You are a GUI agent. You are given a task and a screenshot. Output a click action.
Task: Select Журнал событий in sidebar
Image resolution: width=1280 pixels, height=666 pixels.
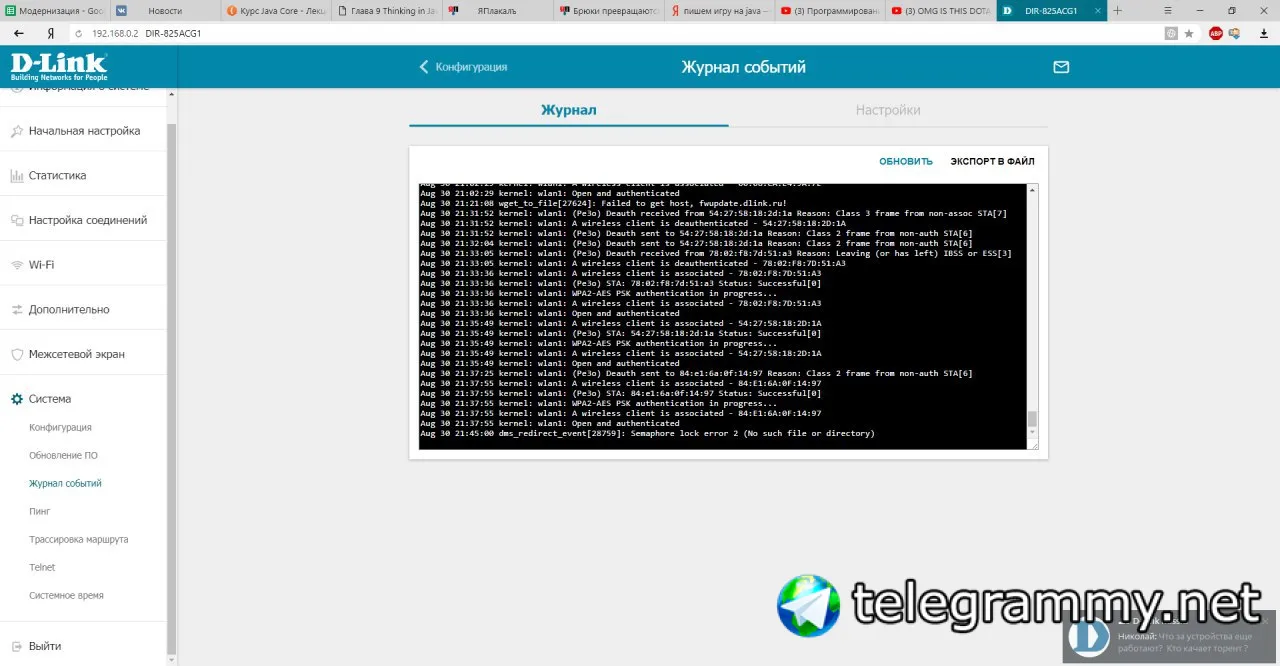tap(65, 483)
